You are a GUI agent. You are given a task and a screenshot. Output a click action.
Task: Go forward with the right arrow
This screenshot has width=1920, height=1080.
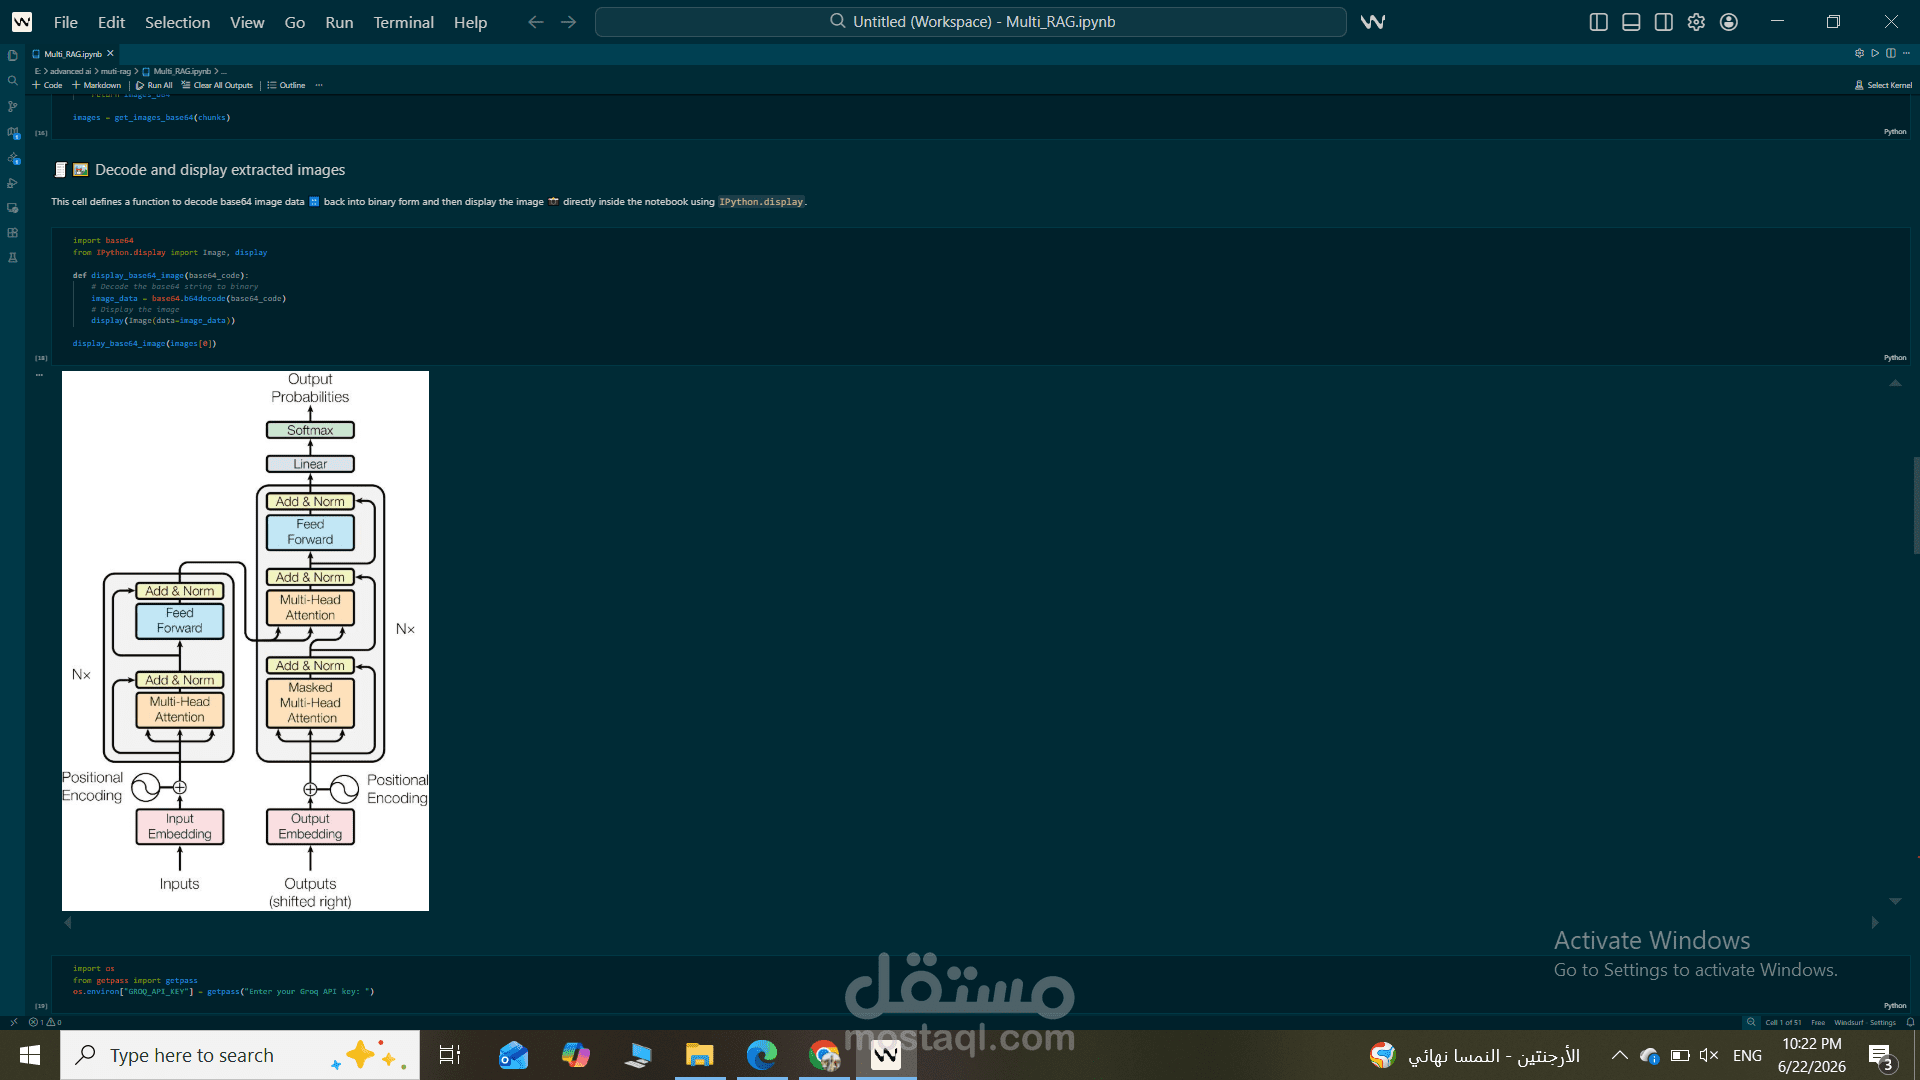click(x=569, y=22)
